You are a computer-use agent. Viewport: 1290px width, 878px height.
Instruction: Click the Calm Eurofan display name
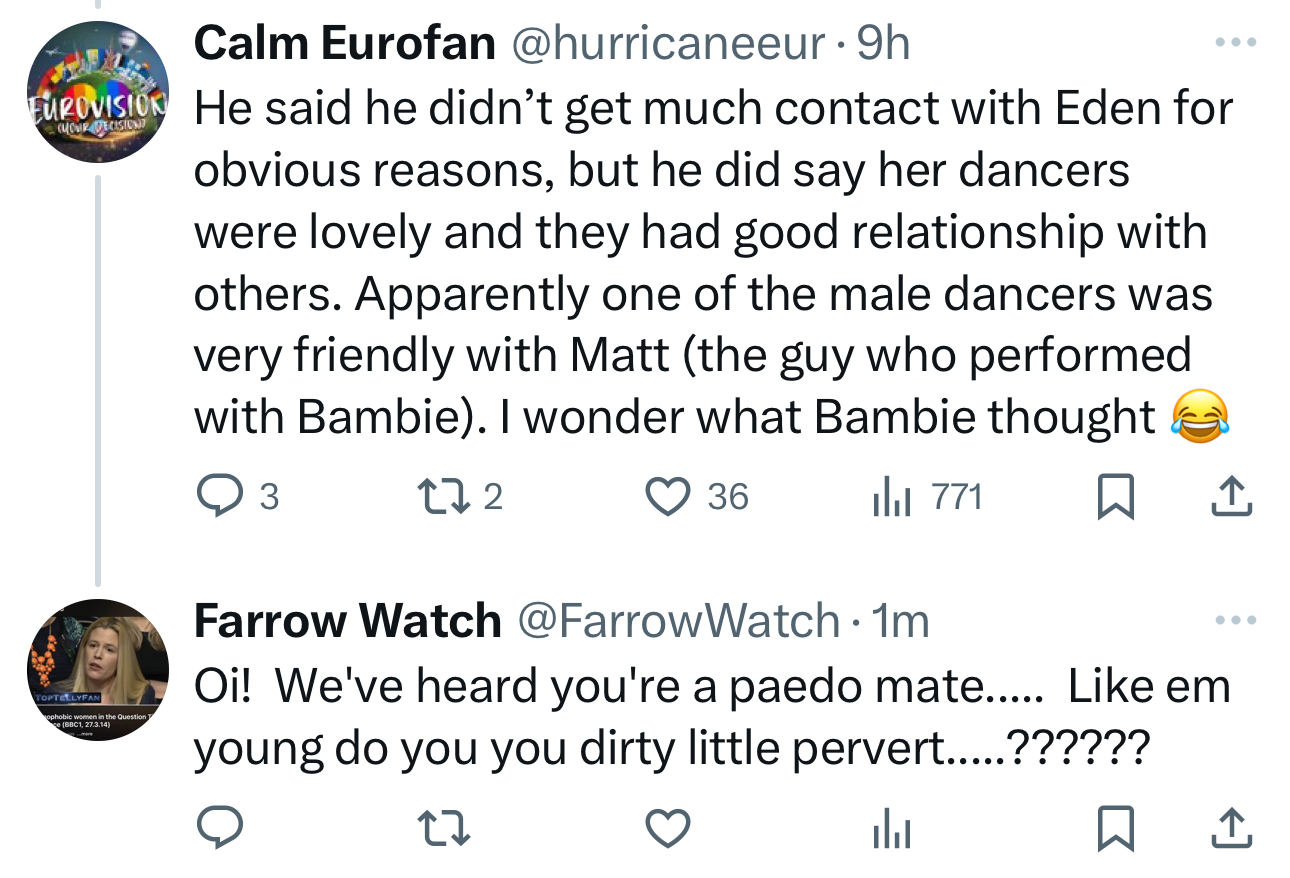(344, 44)
